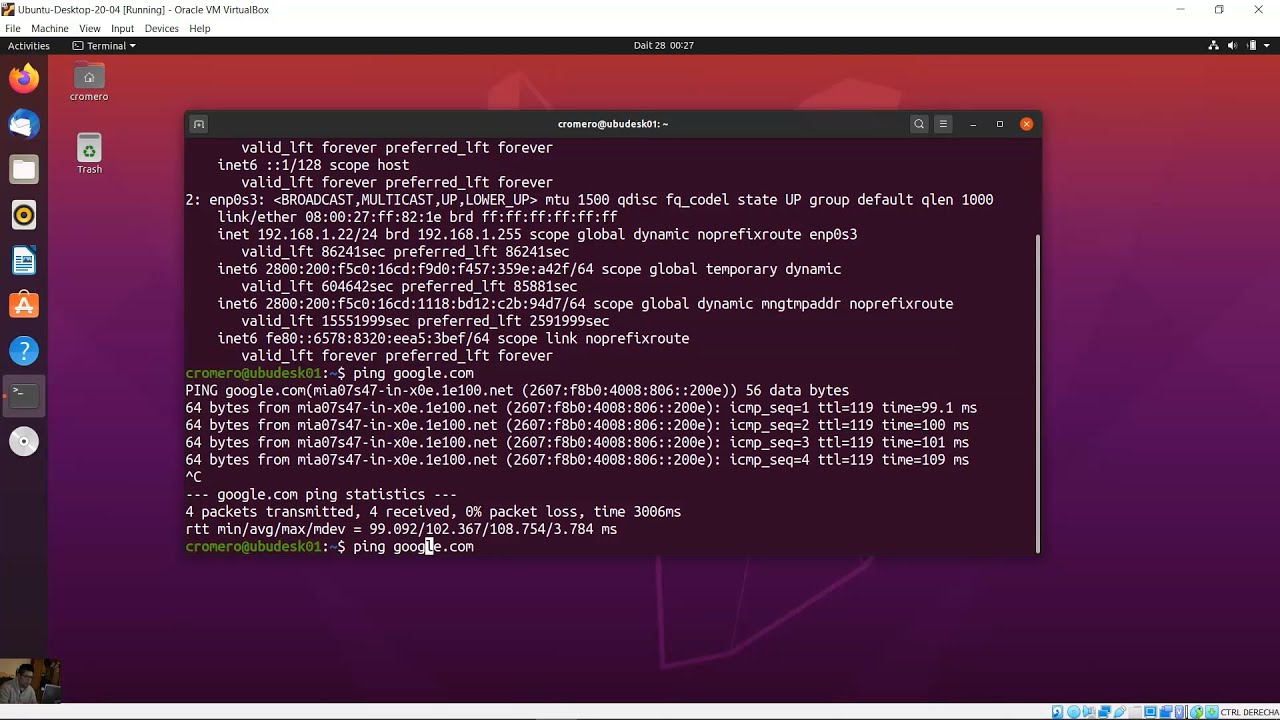
Task: Click the CTRL DERECHA host key label
Action: 1250,712
